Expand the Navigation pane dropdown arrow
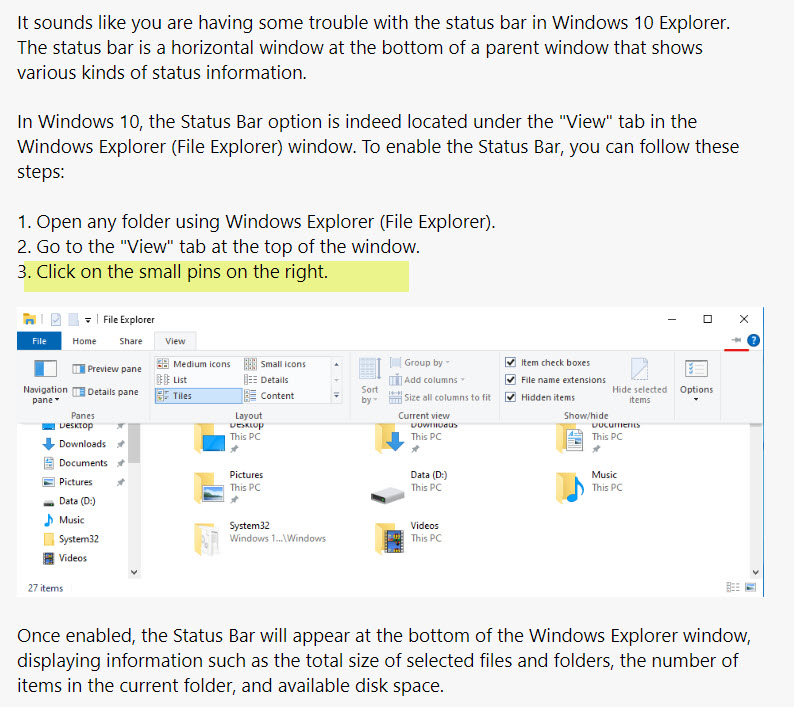 pos(57,400)
